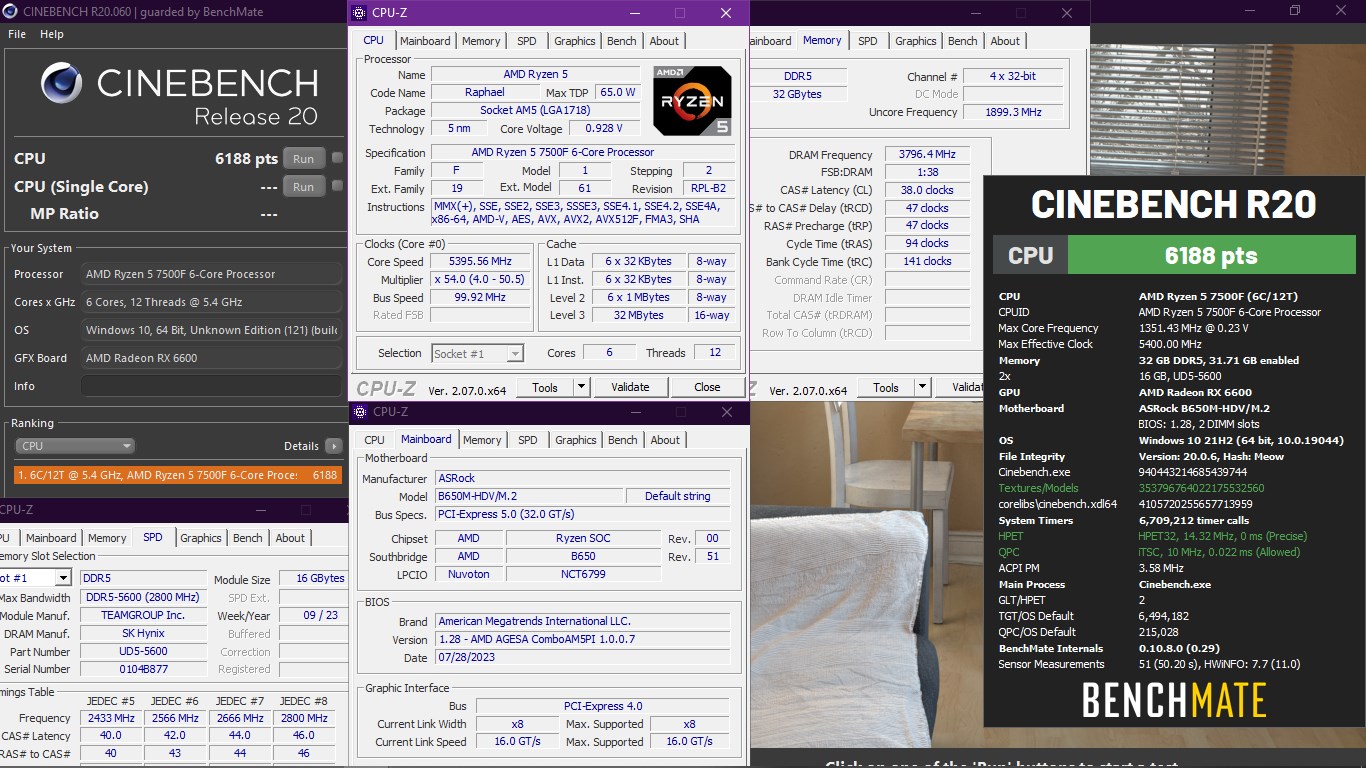Image resolution: width=1366 pixels, height=768 pixels.
Task: Switch to Mainboard tab in the Processor CPU-Z window
Action: pos(425,41)
